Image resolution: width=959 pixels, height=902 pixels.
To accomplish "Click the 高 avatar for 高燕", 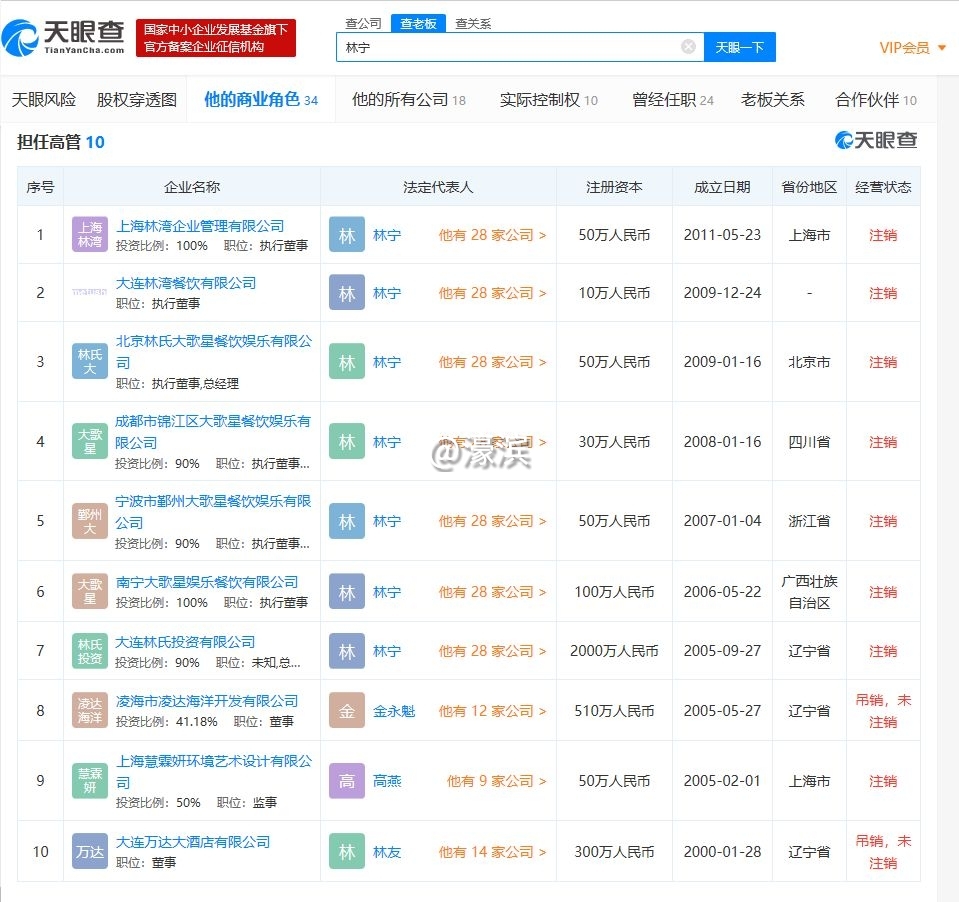I will (x=347, y=781).
